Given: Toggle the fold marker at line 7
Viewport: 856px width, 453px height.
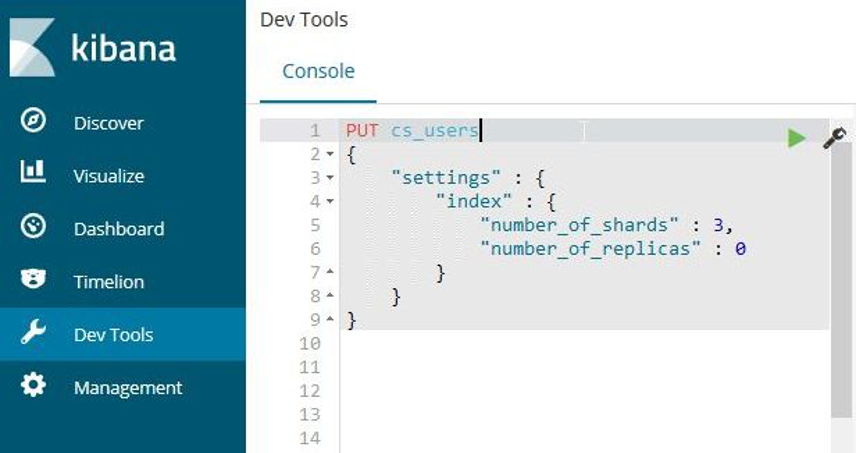Looking at the screenshot, I should pos(329,273).
